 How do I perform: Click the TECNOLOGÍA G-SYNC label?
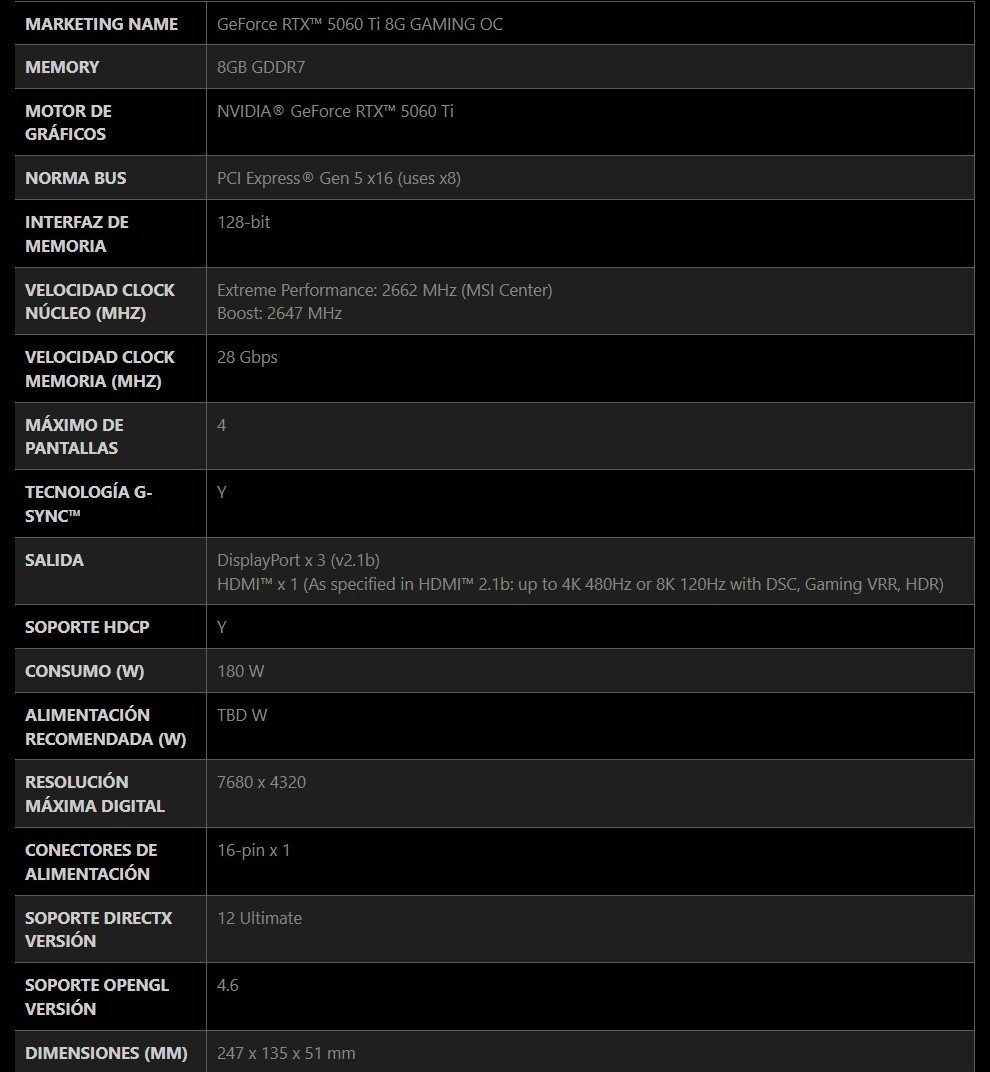pyautogui.click(x=88, y=503)
